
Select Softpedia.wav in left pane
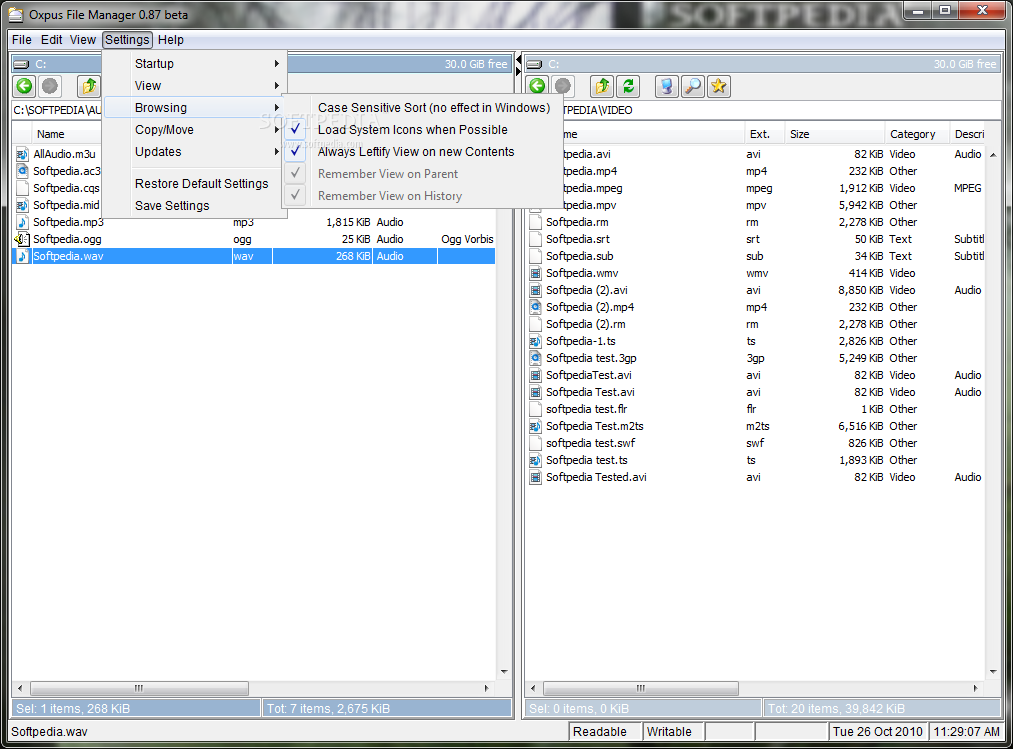pos(254,256)
